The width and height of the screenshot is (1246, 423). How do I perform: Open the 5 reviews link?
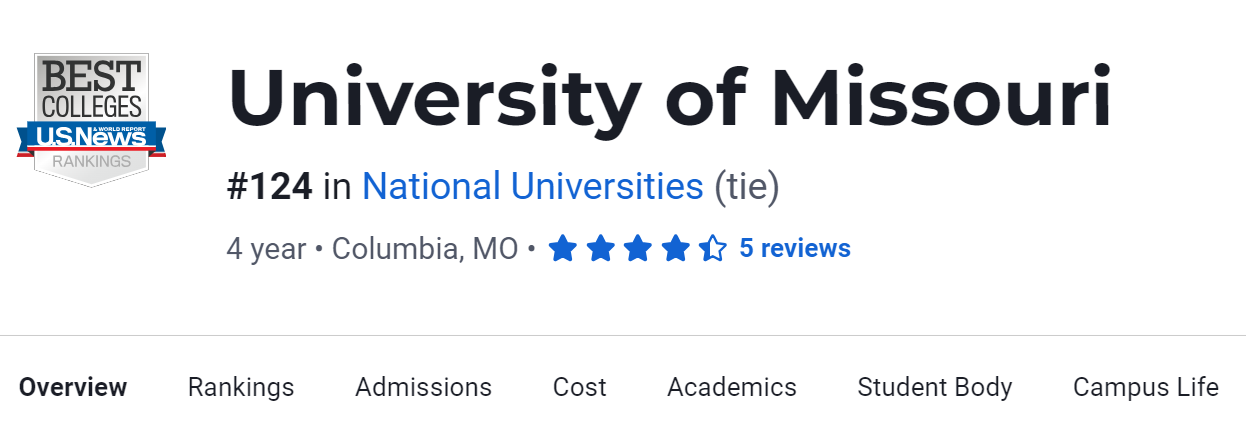pyautogui.click(x=795, y=248)
